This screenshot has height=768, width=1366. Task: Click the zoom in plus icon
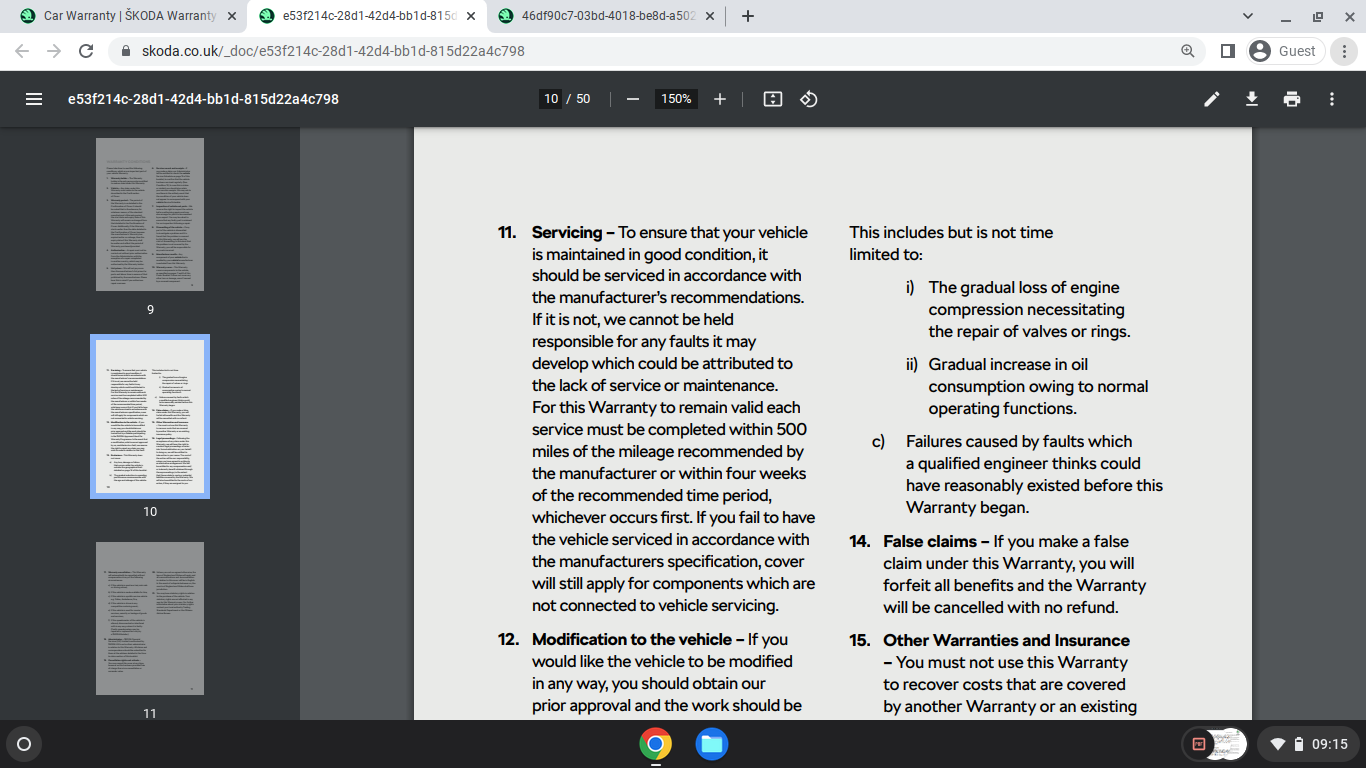click(720, 99)
